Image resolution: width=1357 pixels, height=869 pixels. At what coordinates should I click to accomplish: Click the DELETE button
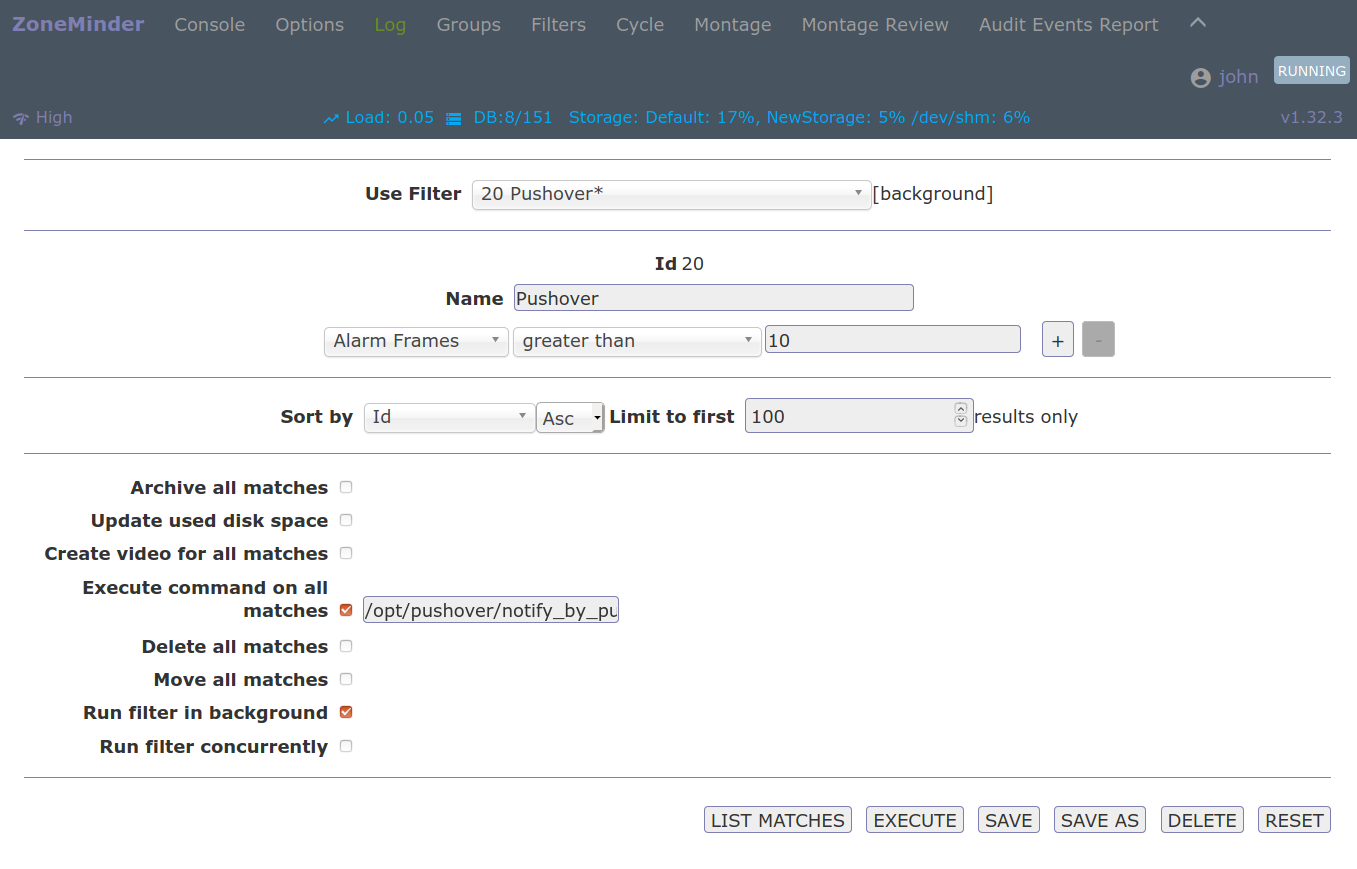click(x=1202, y=820)
